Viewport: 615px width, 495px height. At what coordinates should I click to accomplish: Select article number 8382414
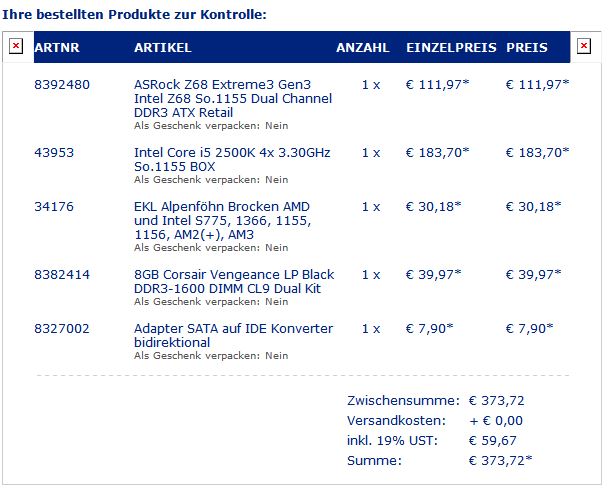point(62,275)
